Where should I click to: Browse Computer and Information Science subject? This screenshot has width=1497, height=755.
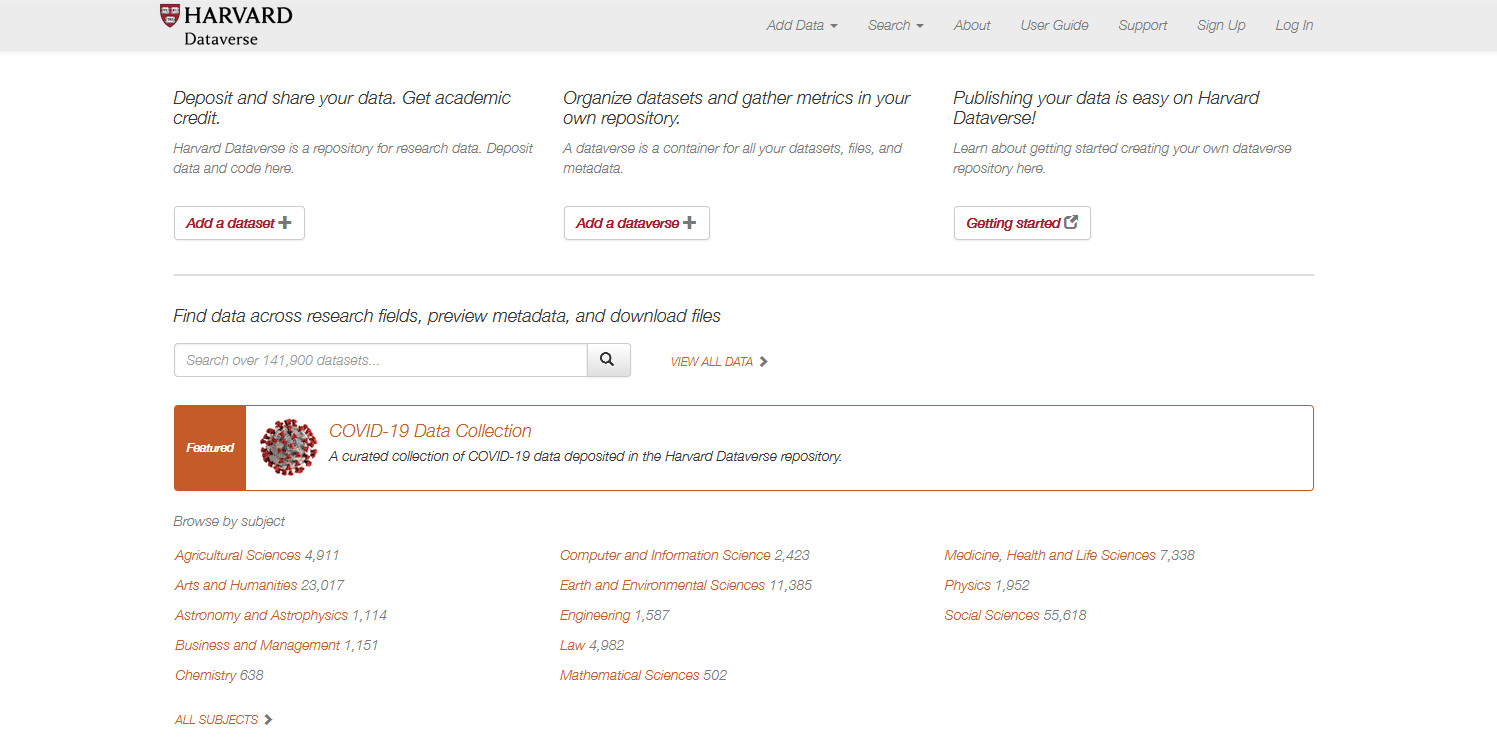(665, 555)
